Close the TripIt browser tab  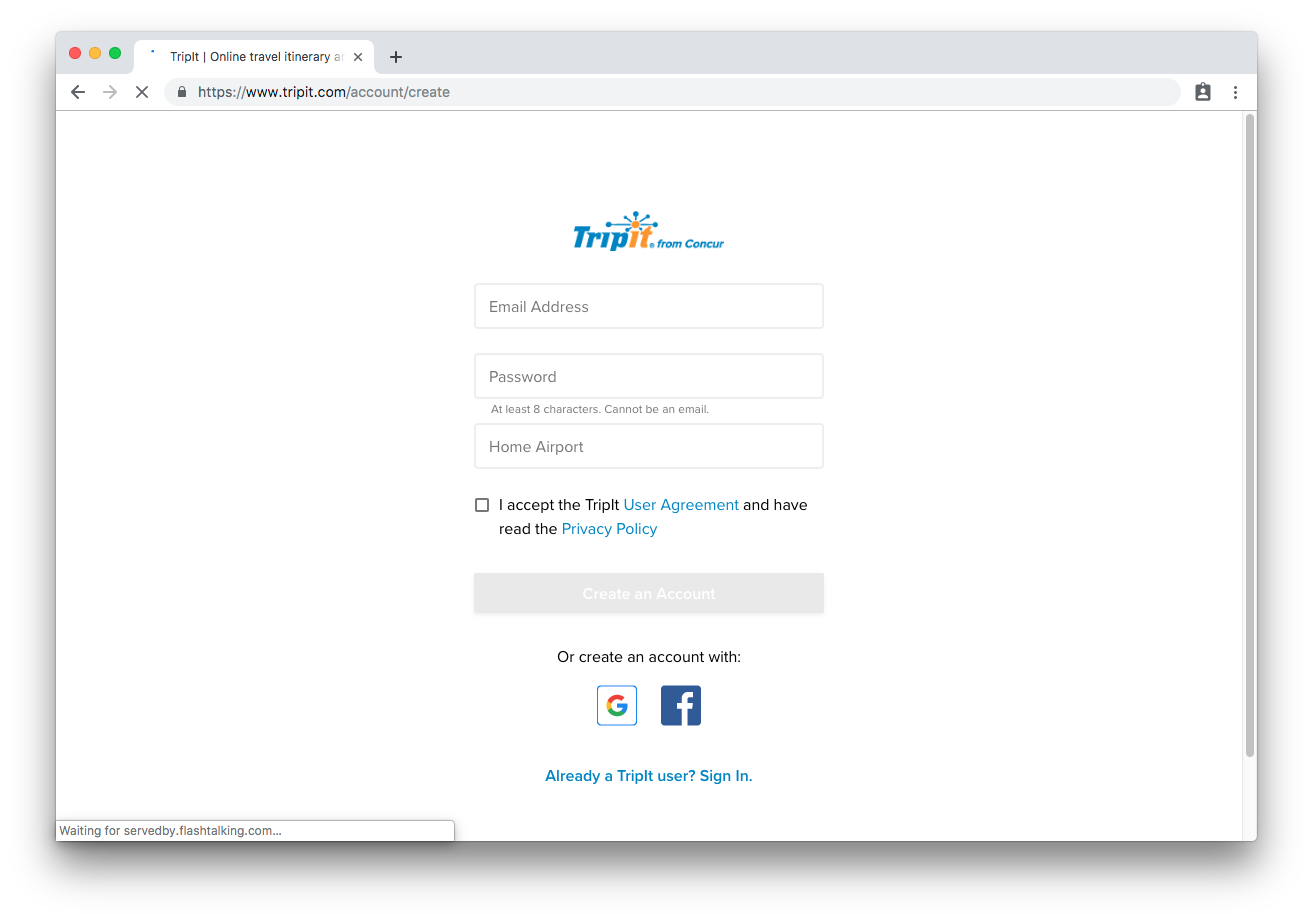coord(358,57)
